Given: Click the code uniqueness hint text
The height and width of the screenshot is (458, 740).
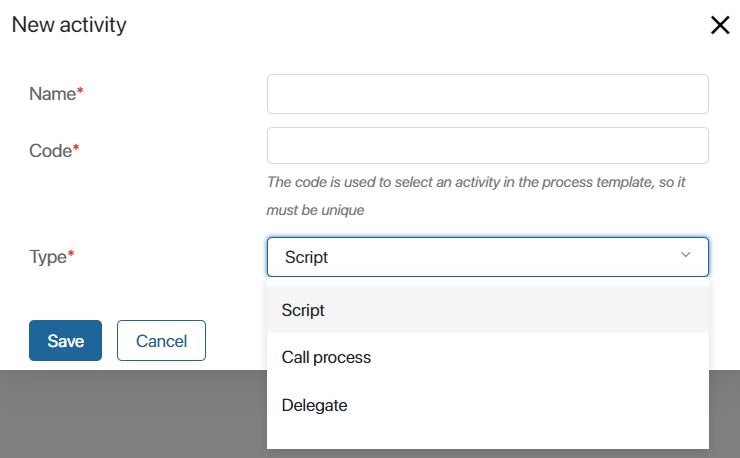Looking at the screenshot, I should tap(476, 196).
